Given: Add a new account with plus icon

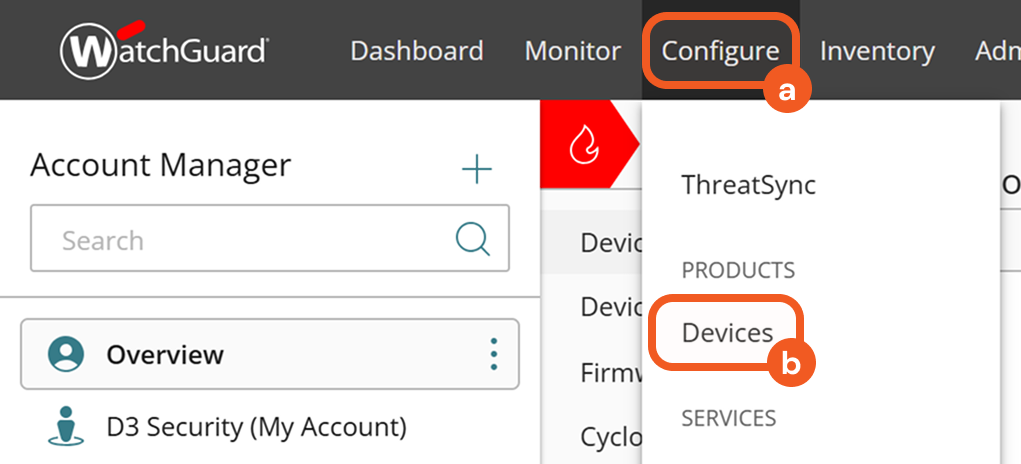Looking at the screenshot, I should pos(477,169).
